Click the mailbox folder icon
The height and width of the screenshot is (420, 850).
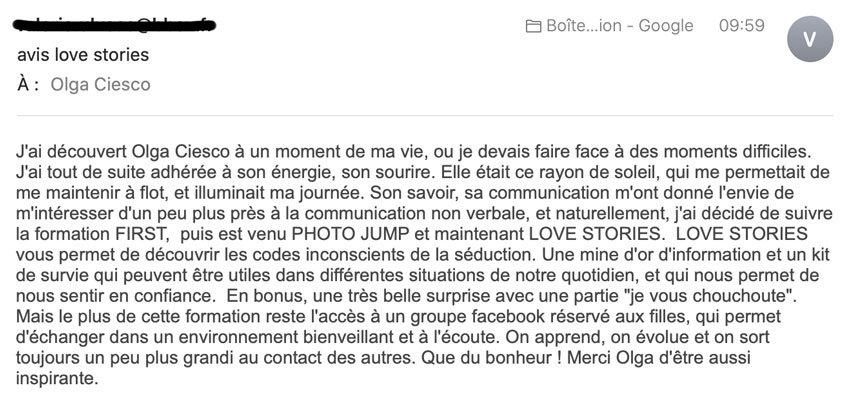click(x=533, y=26)
